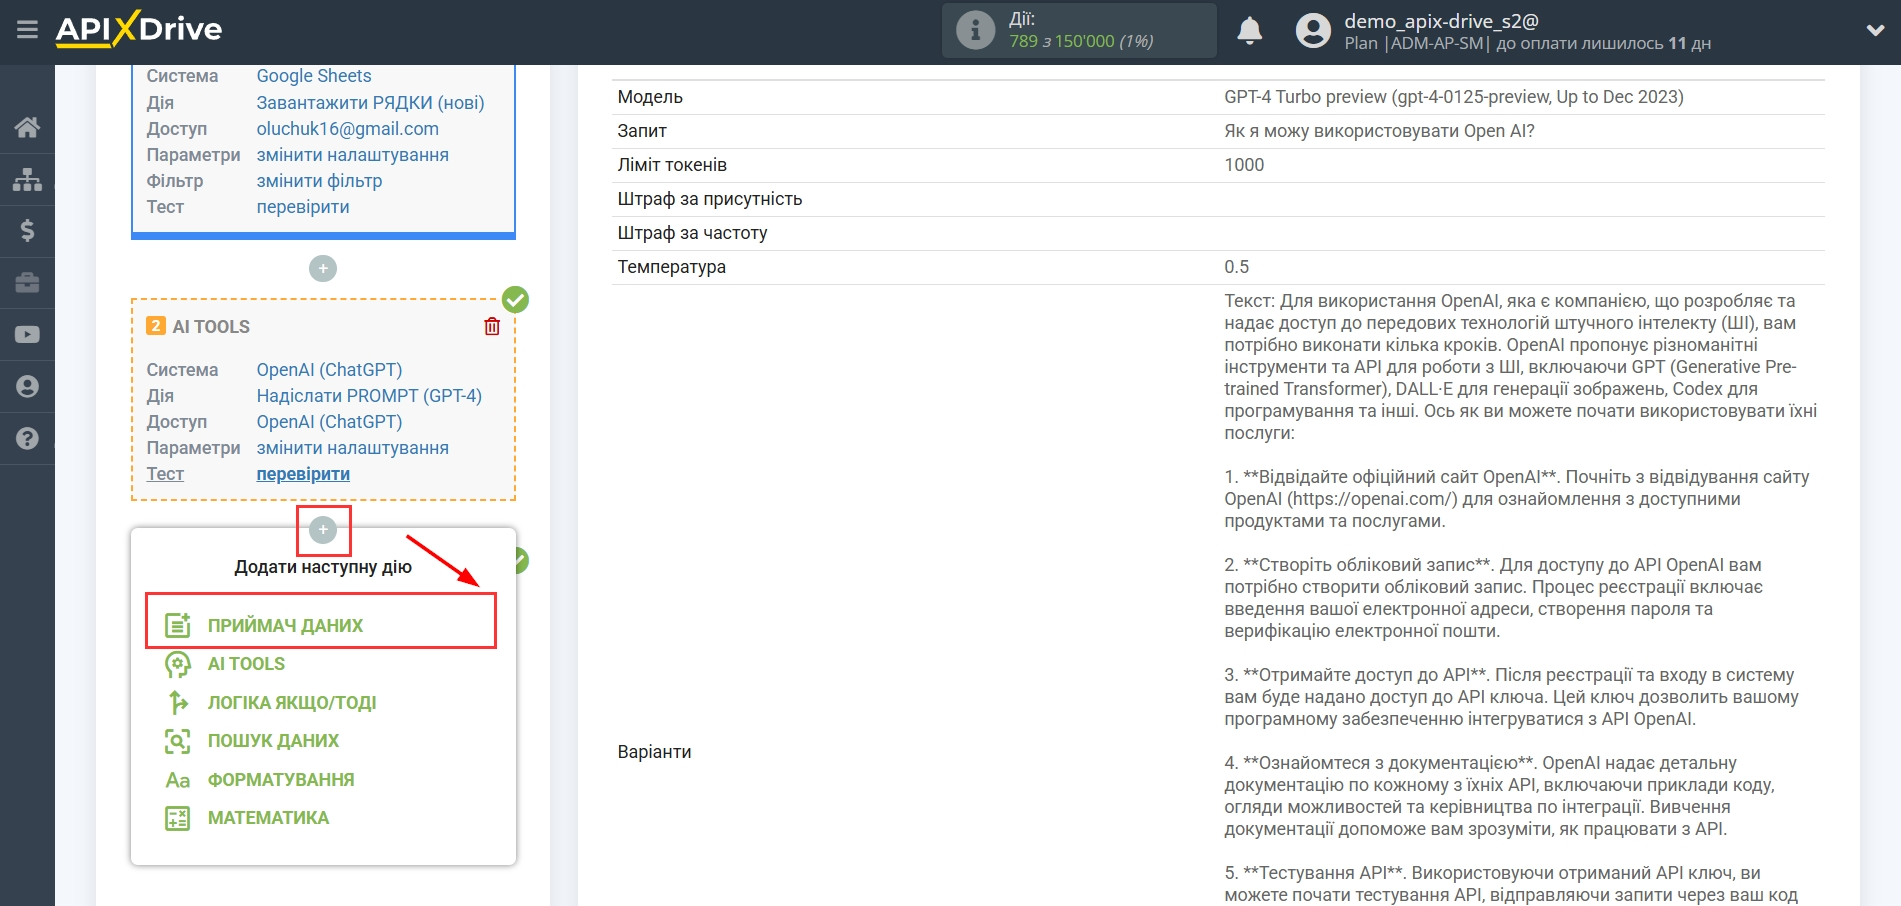Image resolution: width=1901 pixels, height=906 pixels.
Task: Click Надіслати PROMPT (GPT-4) link
Action: point(369,396)
